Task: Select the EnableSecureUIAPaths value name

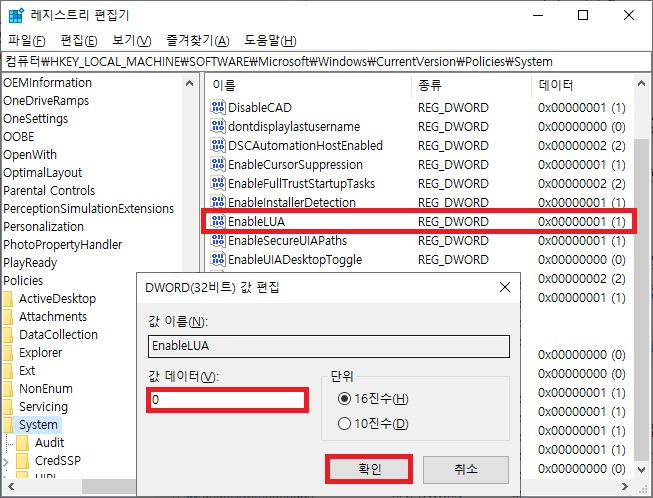Action: click(x=287, y=241)
